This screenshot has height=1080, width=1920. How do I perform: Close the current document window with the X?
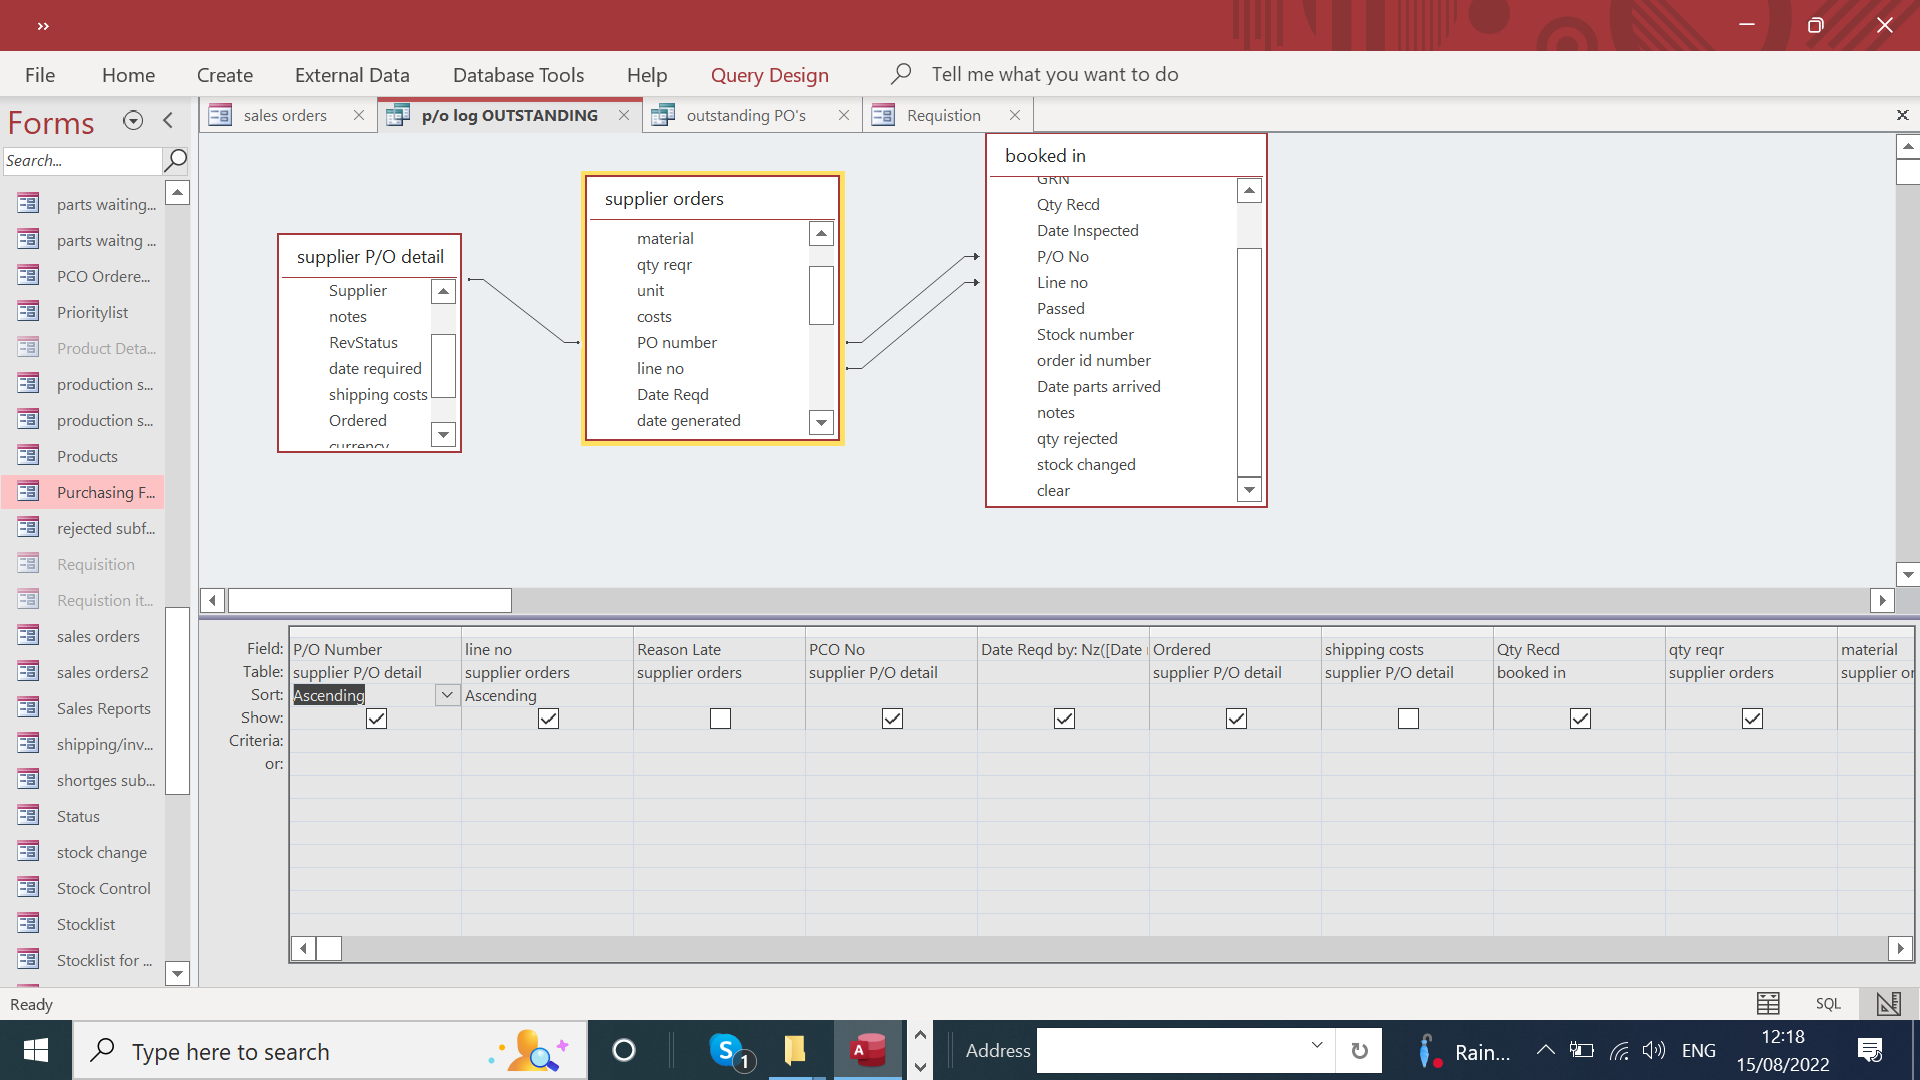tap(1902, 115)
